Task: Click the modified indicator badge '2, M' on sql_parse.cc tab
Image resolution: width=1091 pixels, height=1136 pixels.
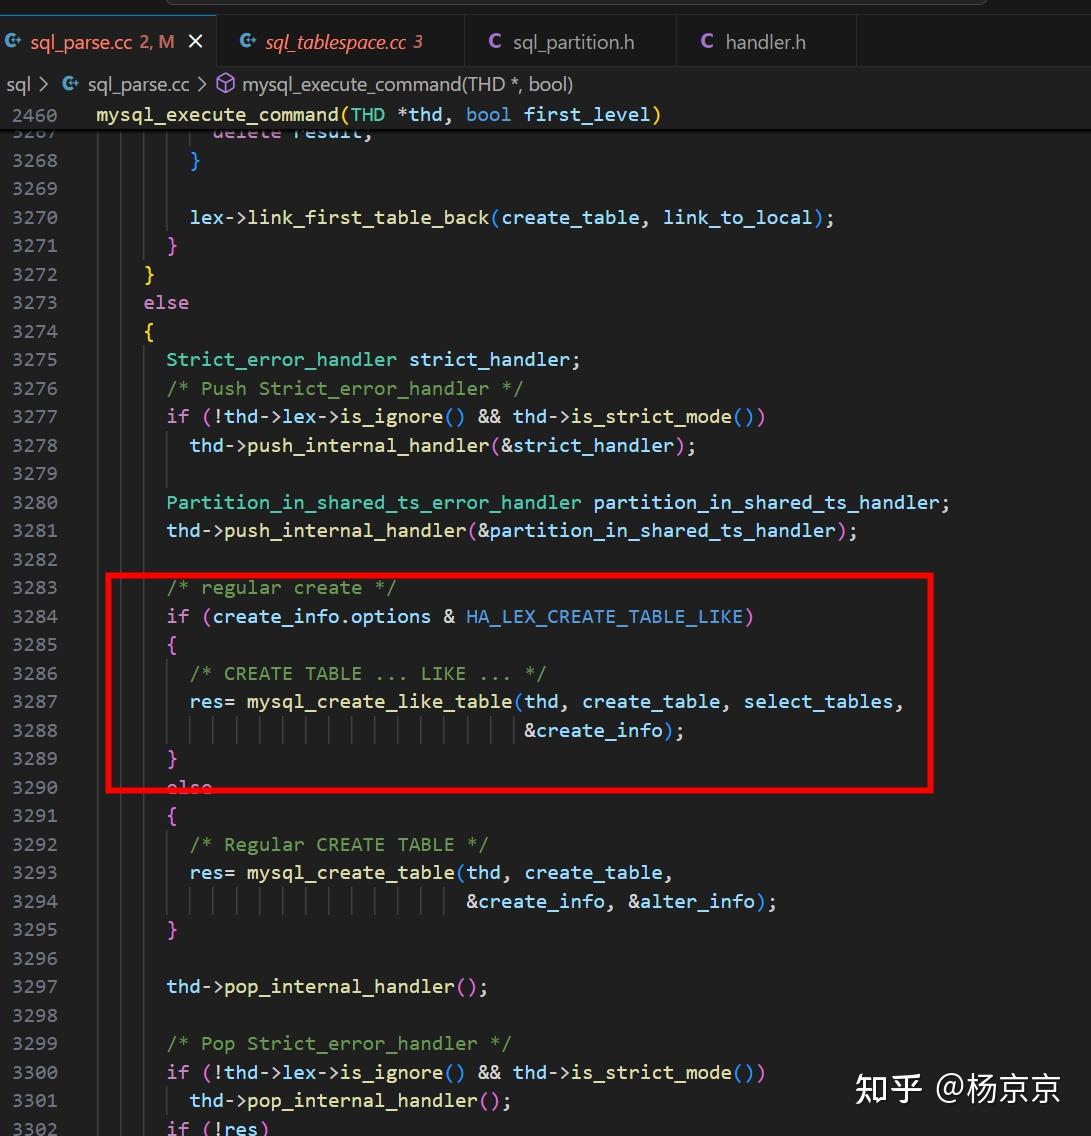Action: [157, 41]
